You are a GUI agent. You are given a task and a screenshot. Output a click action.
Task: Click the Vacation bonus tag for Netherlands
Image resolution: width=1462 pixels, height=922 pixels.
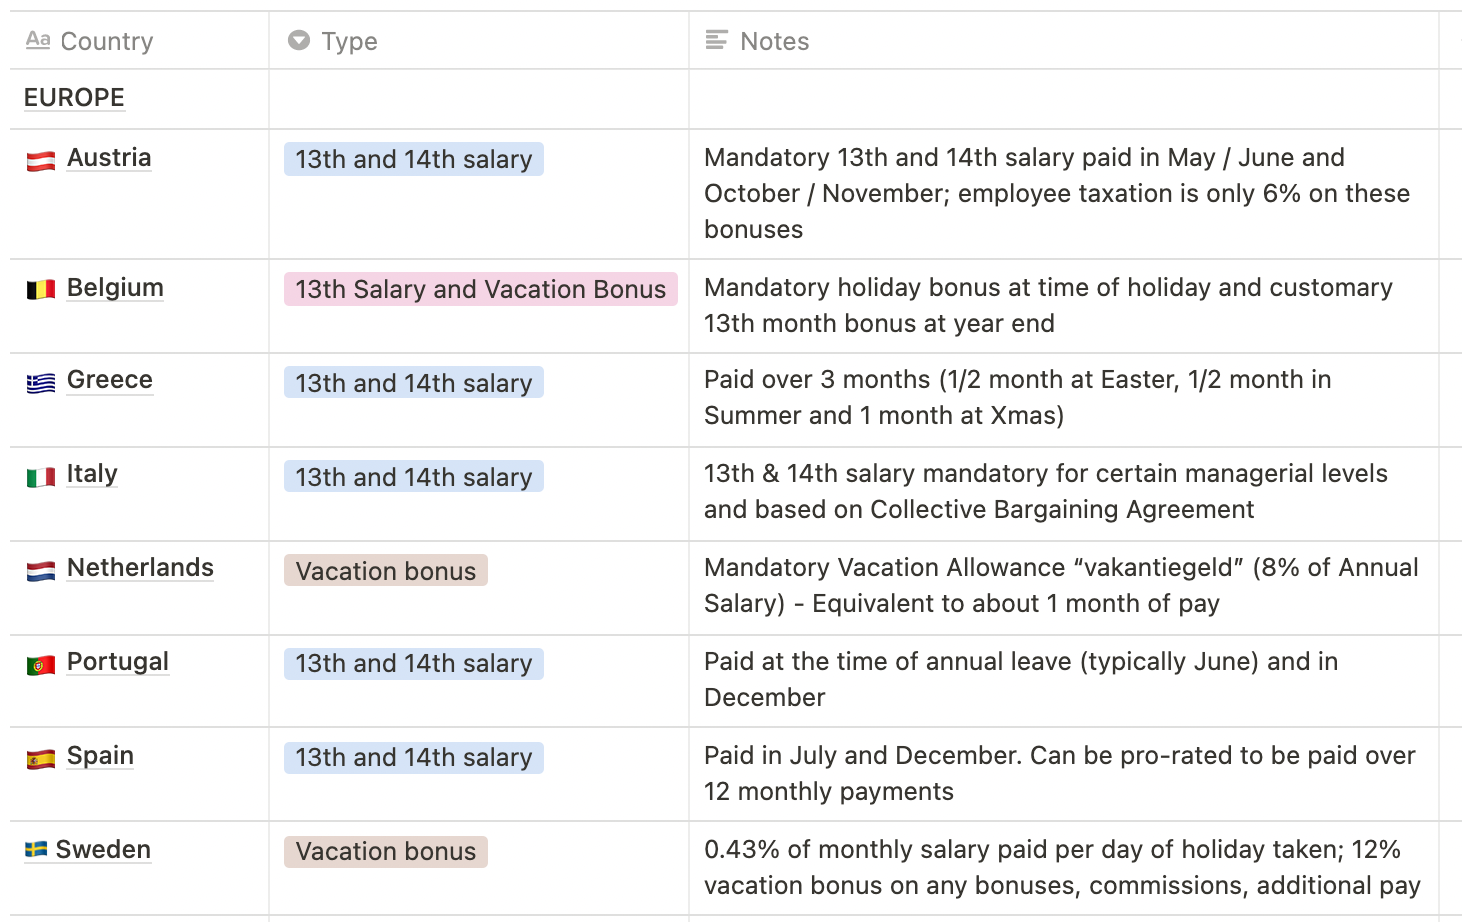coord(385,570)
